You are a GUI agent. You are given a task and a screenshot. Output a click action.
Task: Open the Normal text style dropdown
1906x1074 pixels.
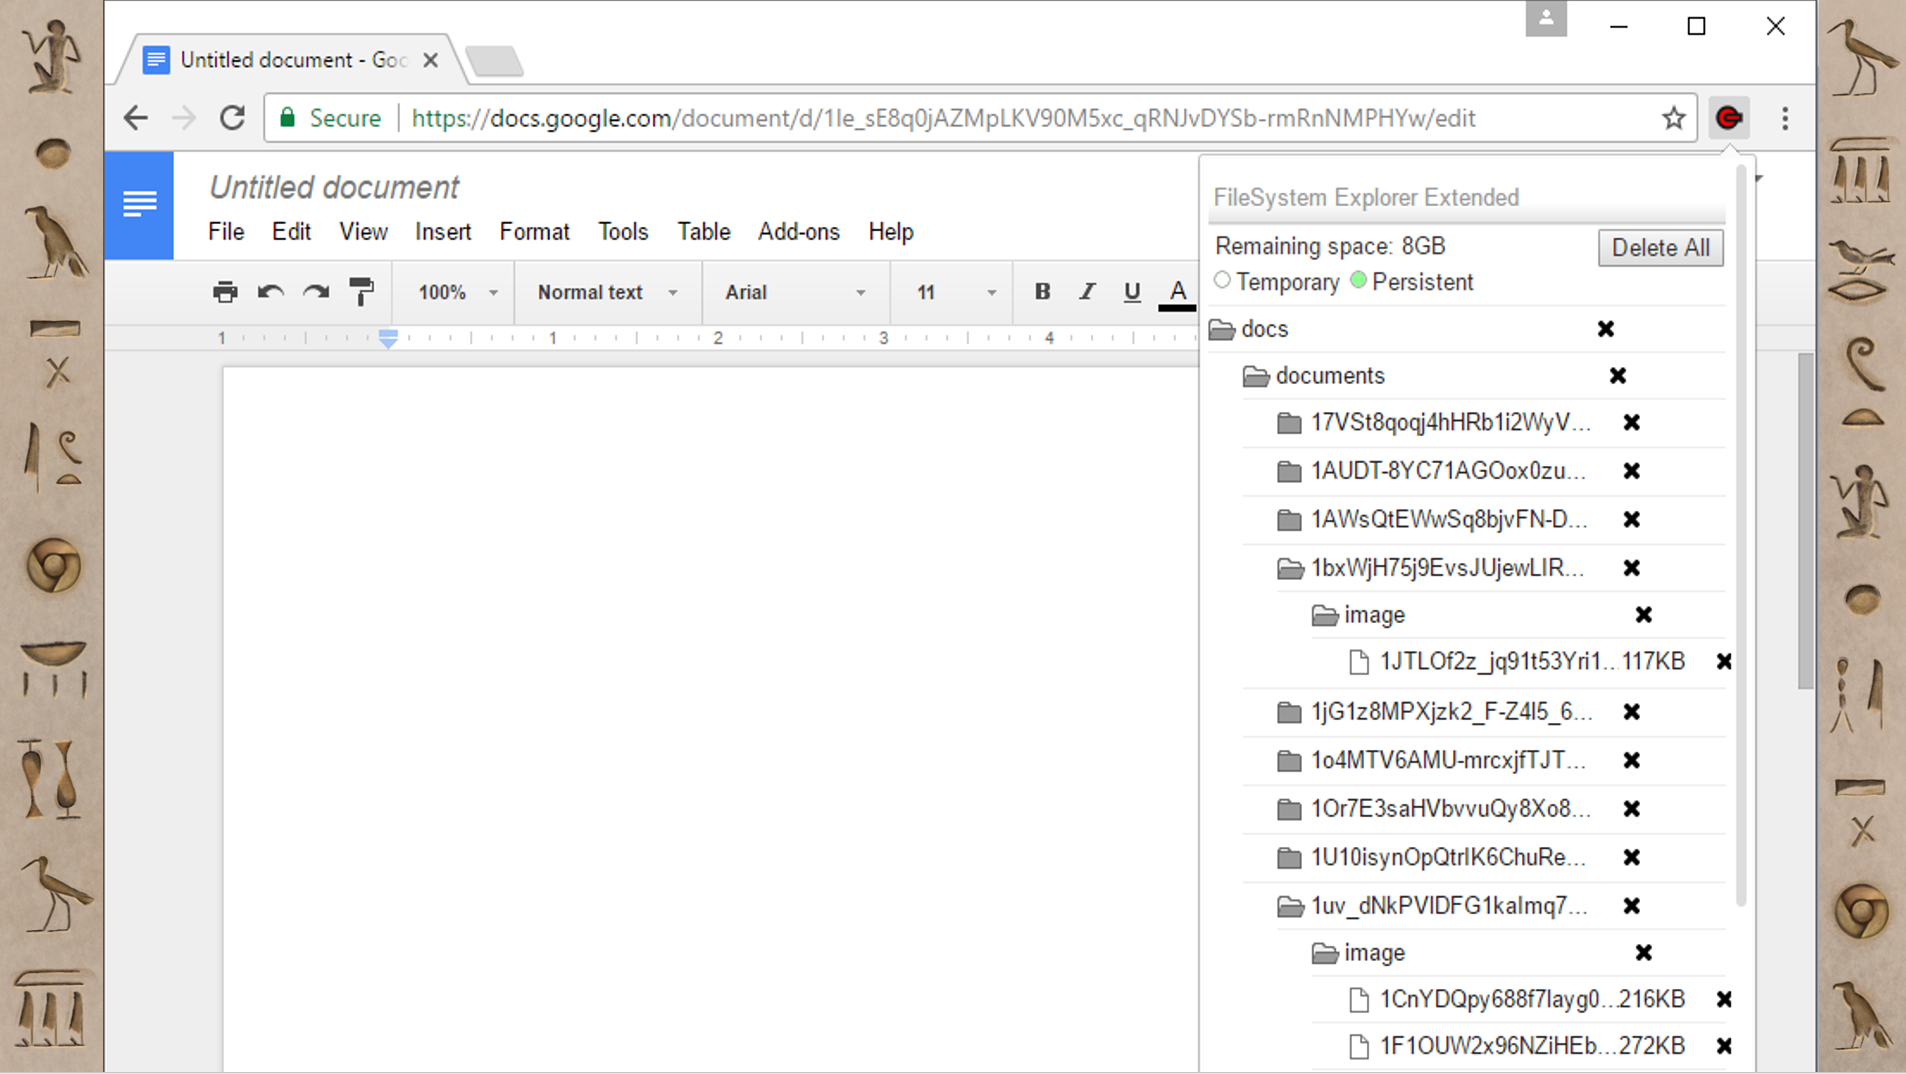608,292
